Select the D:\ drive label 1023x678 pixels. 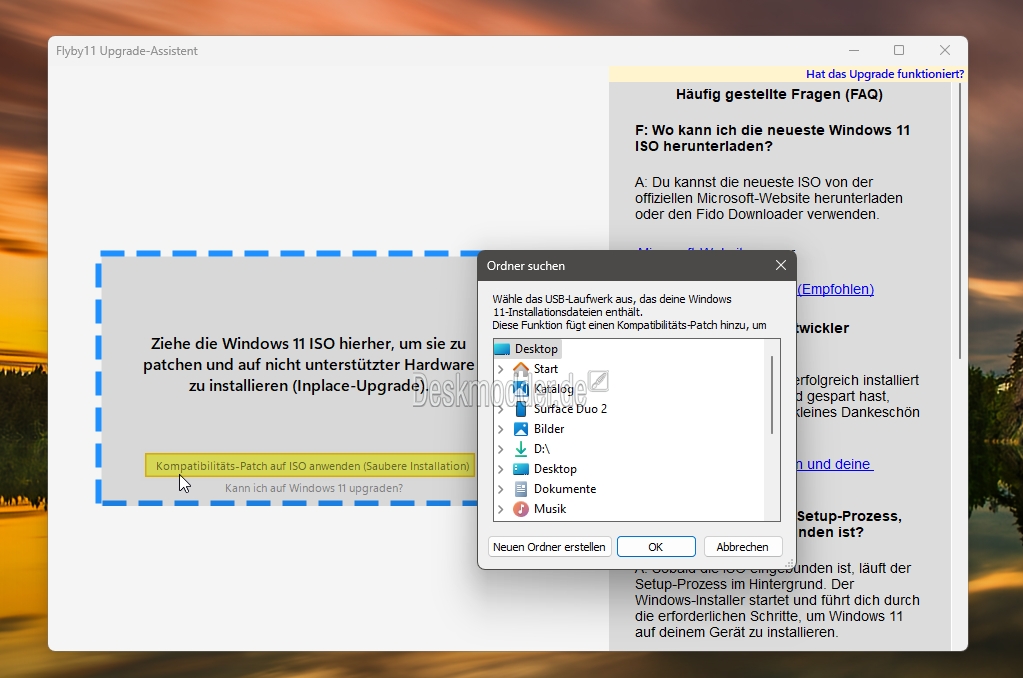[x=542, y=449]
